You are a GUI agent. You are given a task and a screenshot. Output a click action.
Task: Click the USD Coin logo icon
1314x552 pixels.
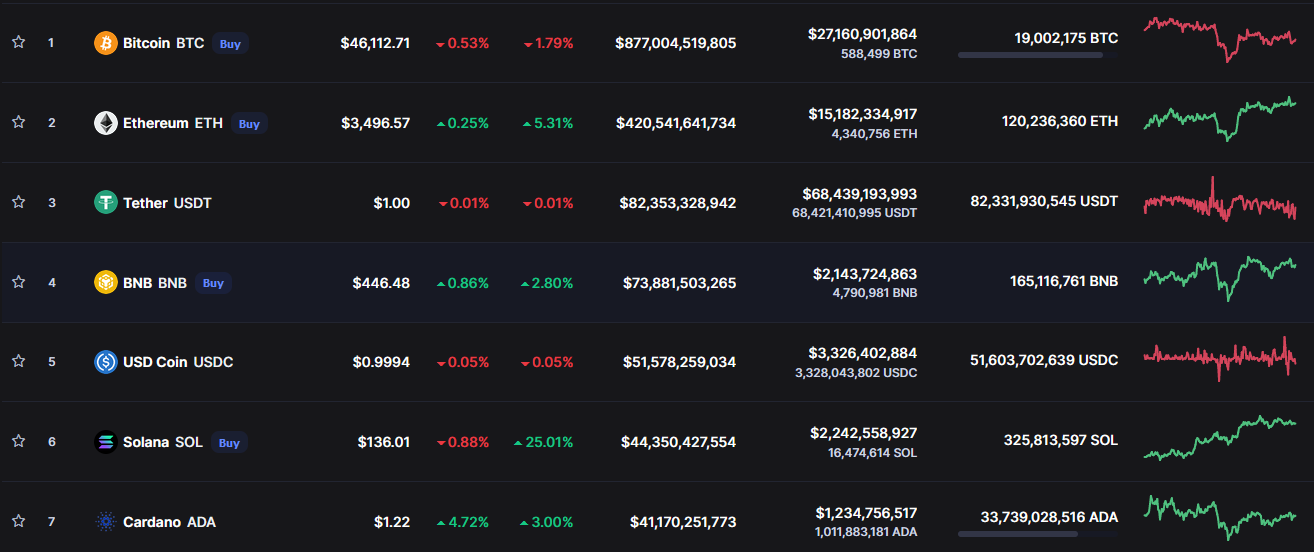[106, 362]
